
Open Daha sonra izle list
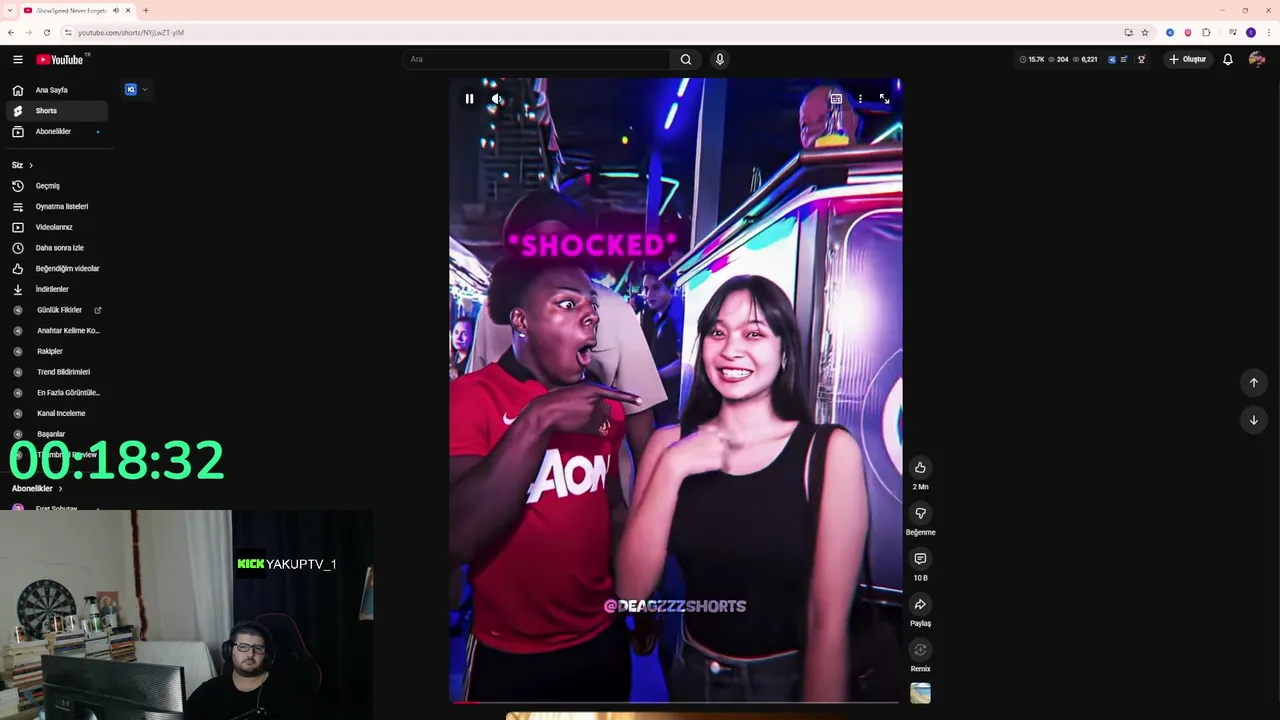(56, 248)
